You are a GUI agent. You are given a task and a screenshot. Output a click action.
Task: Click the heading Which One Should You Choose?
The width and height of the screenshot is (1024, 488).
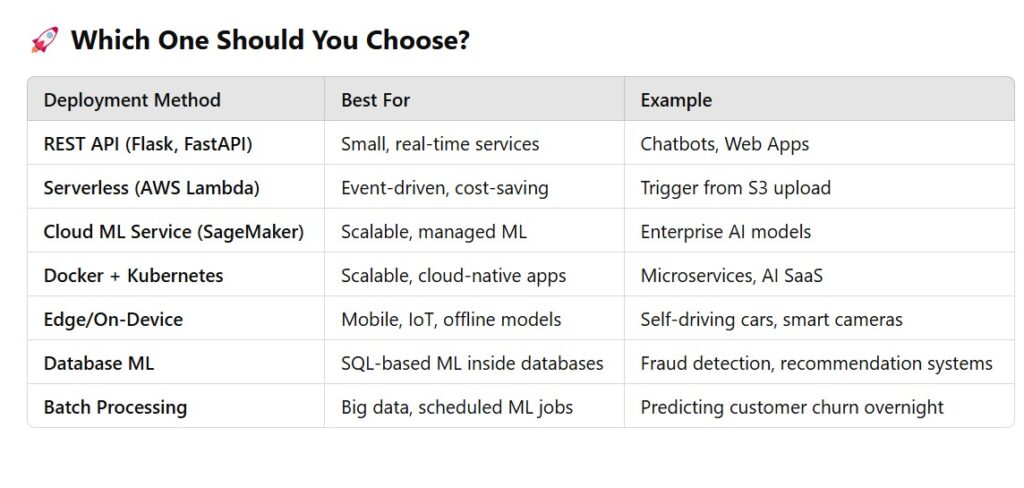pyautogui.click(x=270, y=41)
